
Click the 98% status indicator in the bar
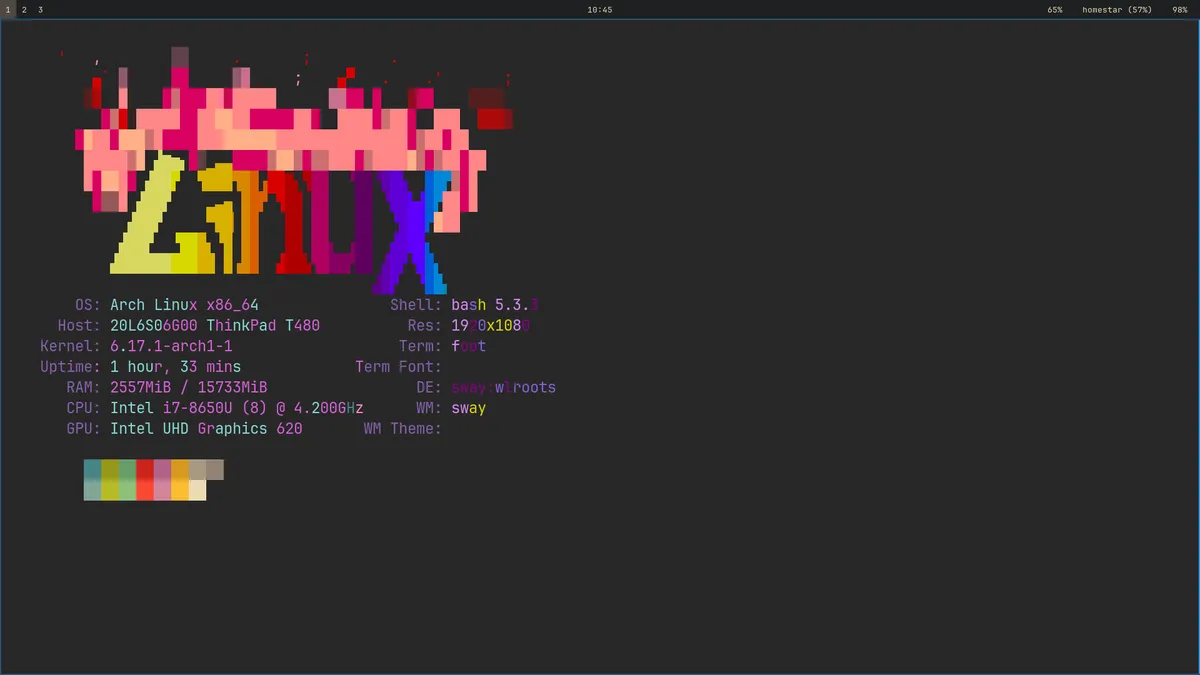[1180, 9]
